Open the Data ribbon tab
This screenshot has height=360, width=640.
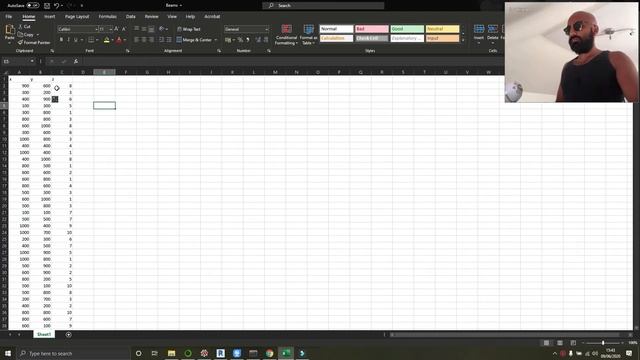coord(131,17)
